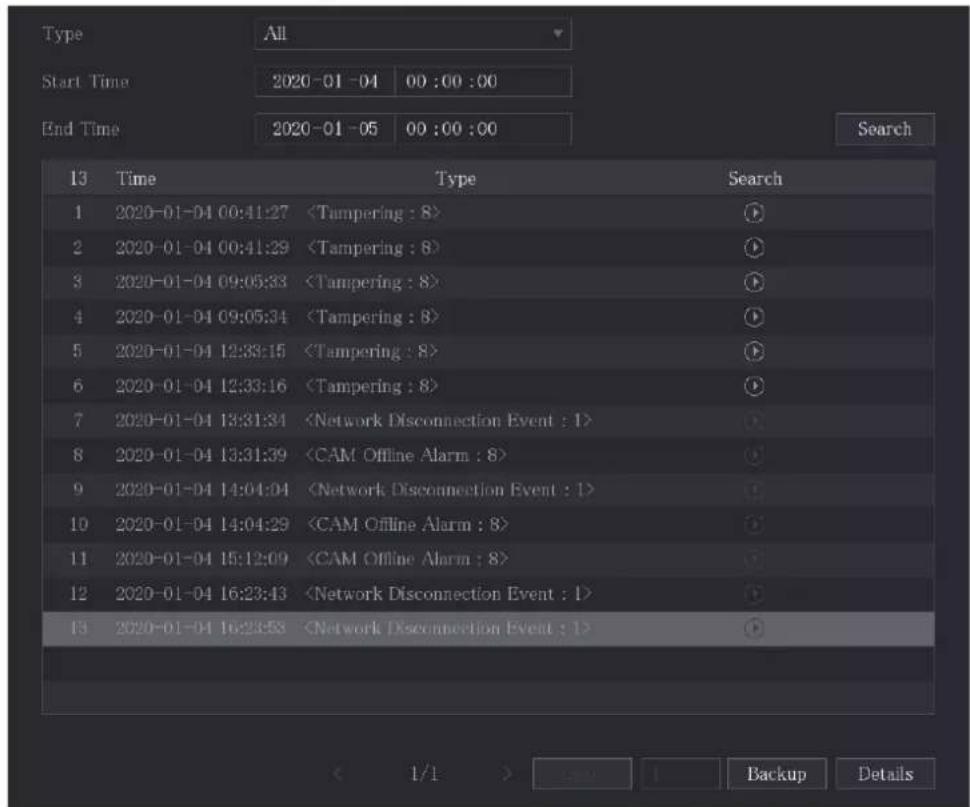Edit Start Time date 2020-01-04
This screenshot has height=807, width=970.
325,82
